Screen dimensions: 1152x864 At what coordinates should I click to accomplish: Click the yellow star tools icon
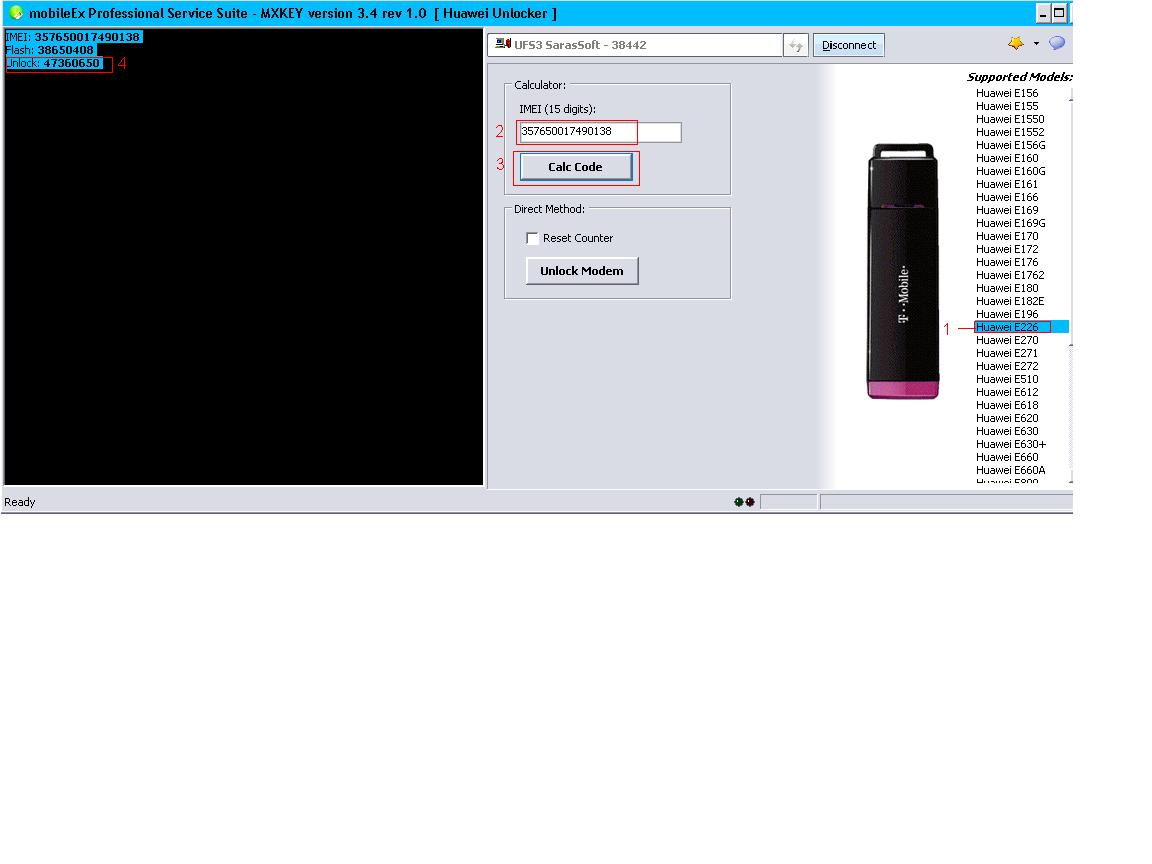click(1015, 43)
